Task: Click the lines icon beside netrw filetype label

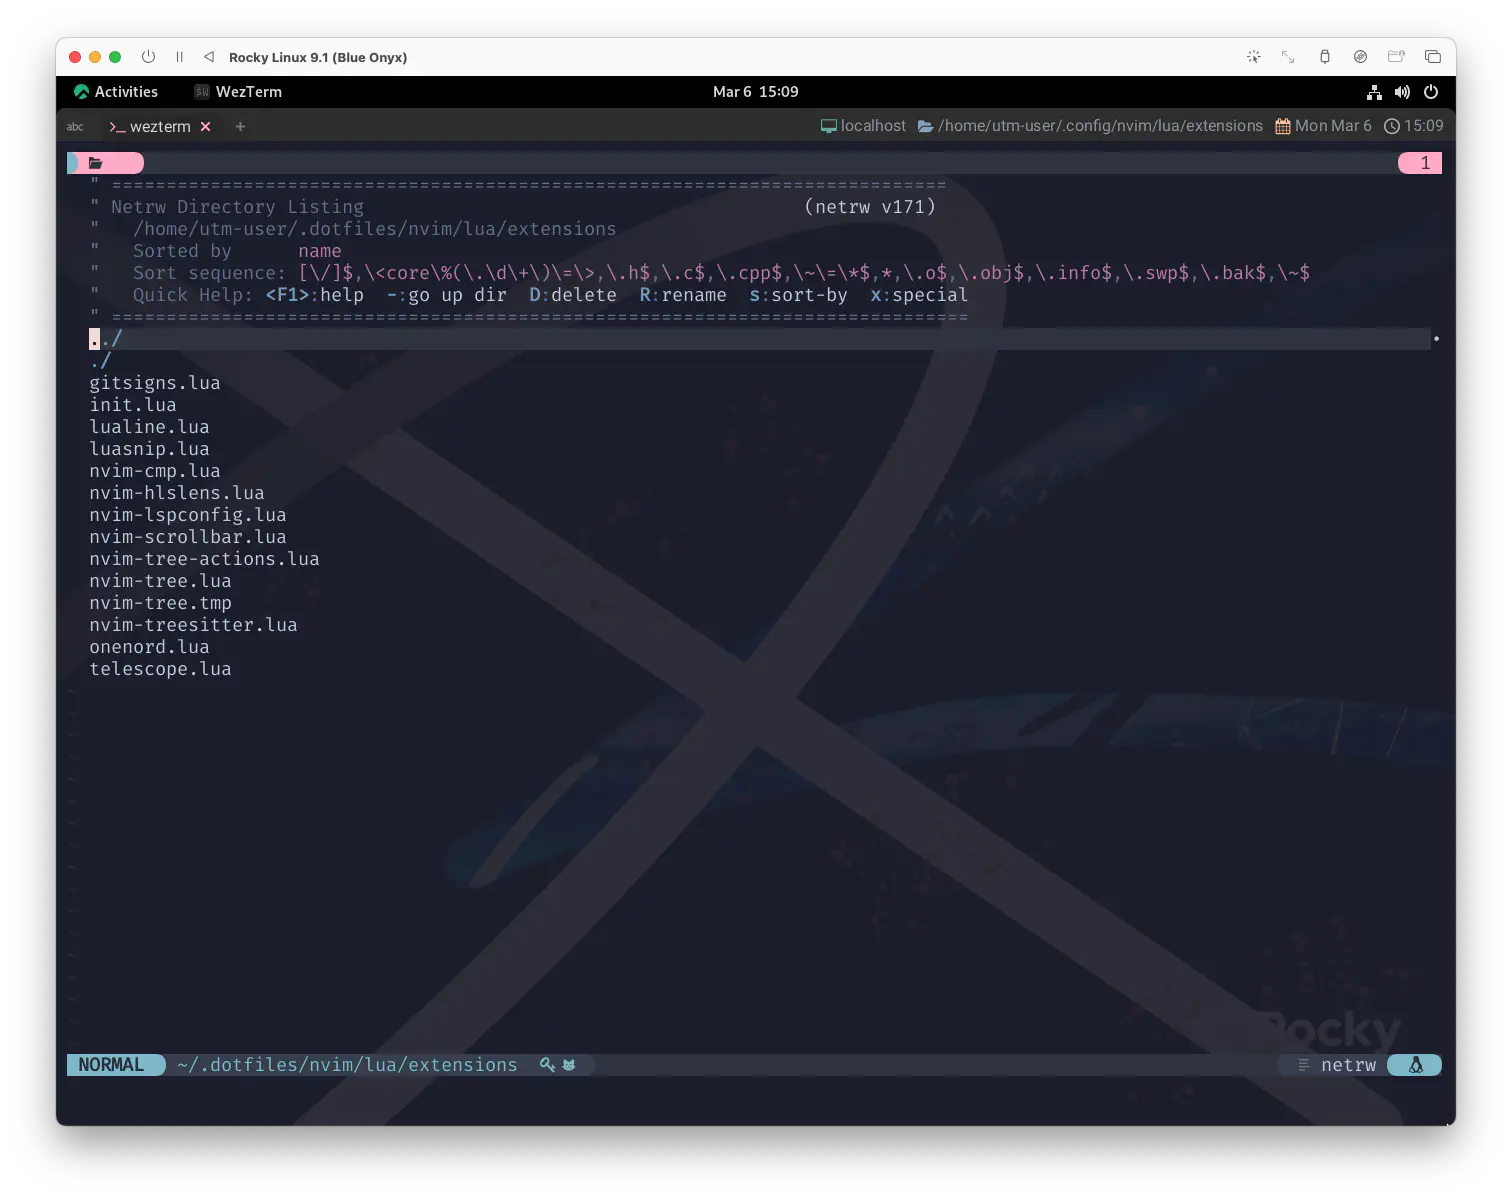Action: 1303,1065
